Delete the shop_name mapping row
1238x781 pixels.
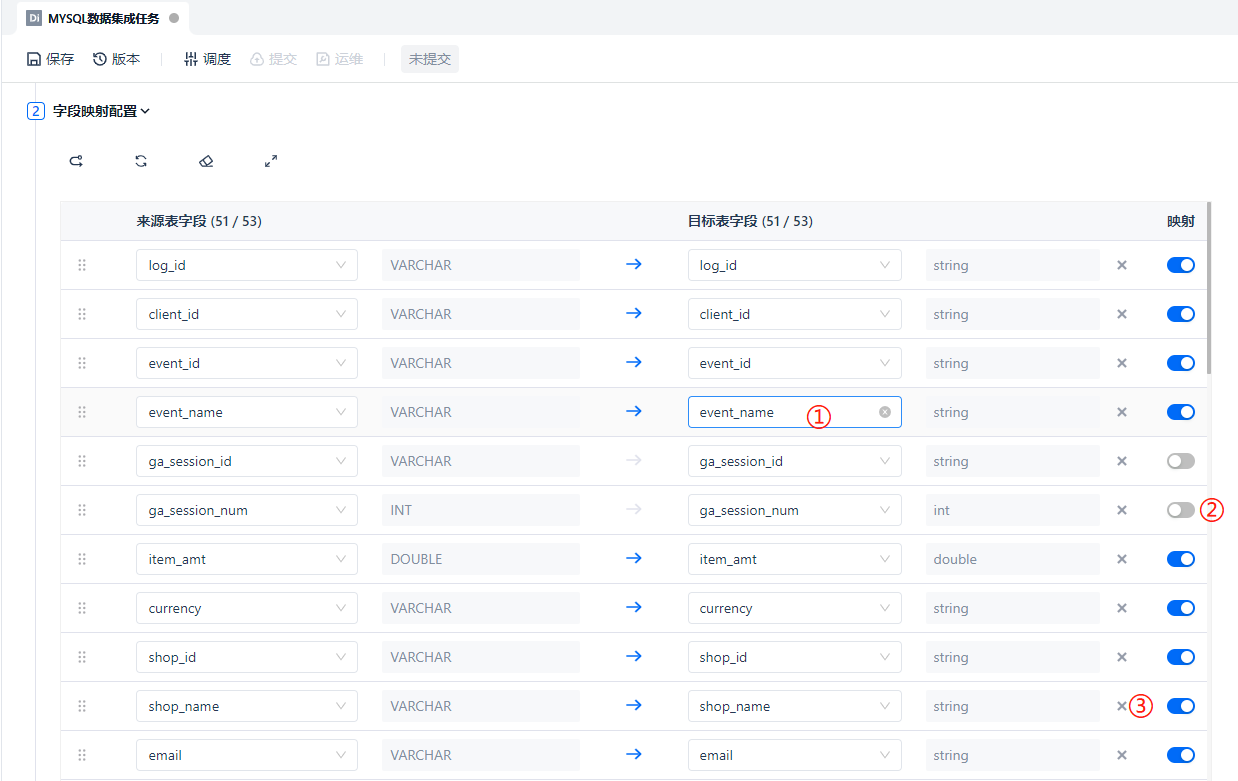point(1121,706)
